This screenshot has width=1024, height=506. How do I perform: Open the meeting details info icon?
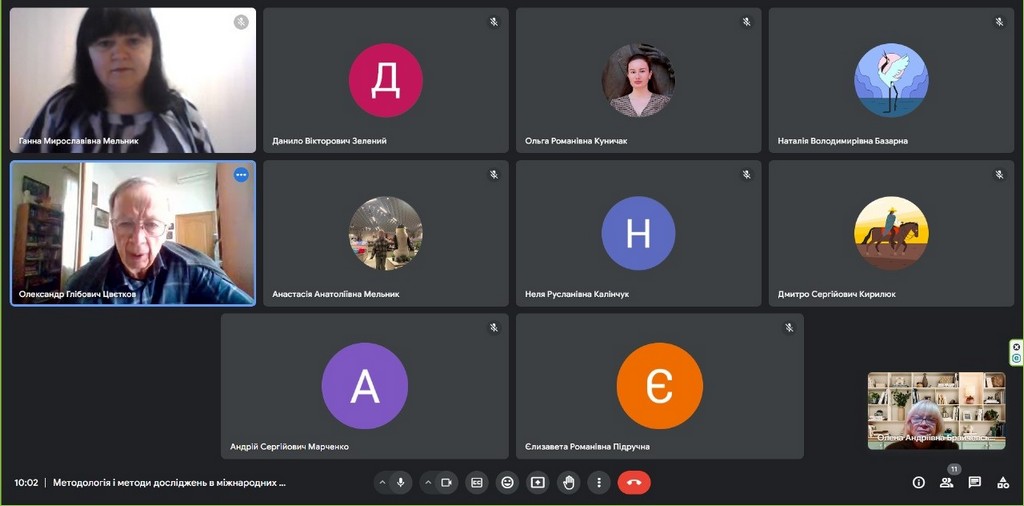[918, 482]
